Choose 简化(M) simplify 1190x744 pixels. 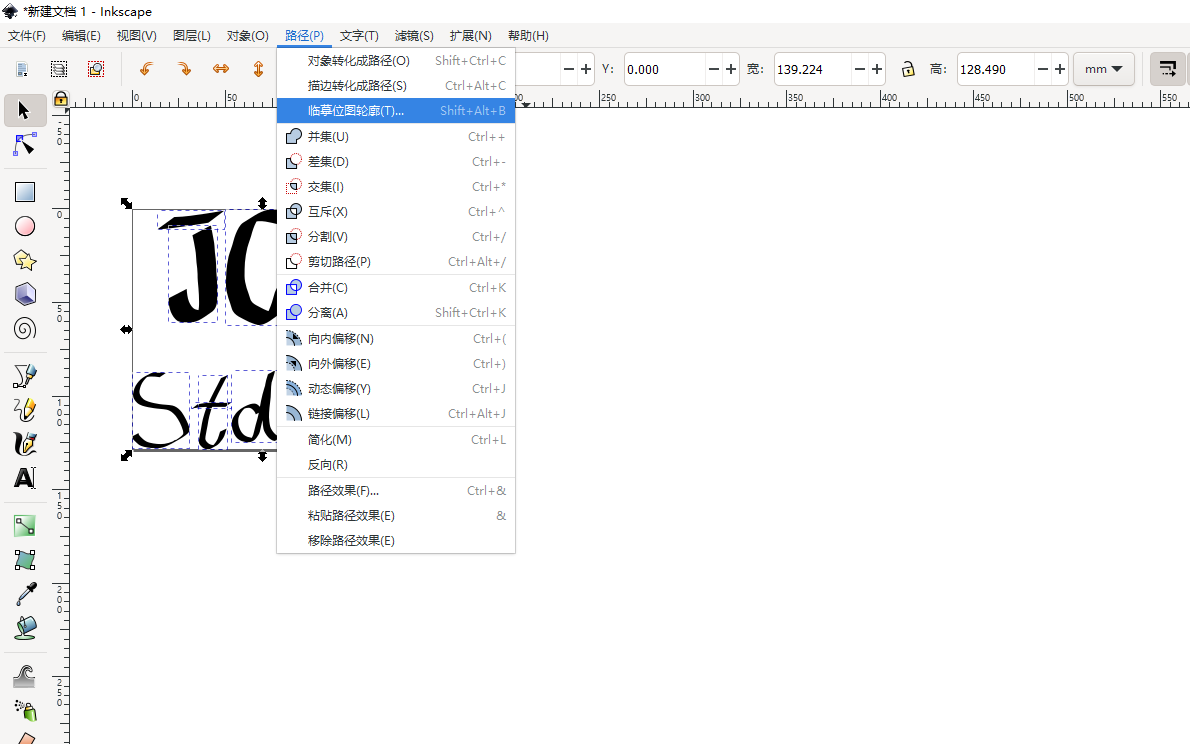click(396, 440)
